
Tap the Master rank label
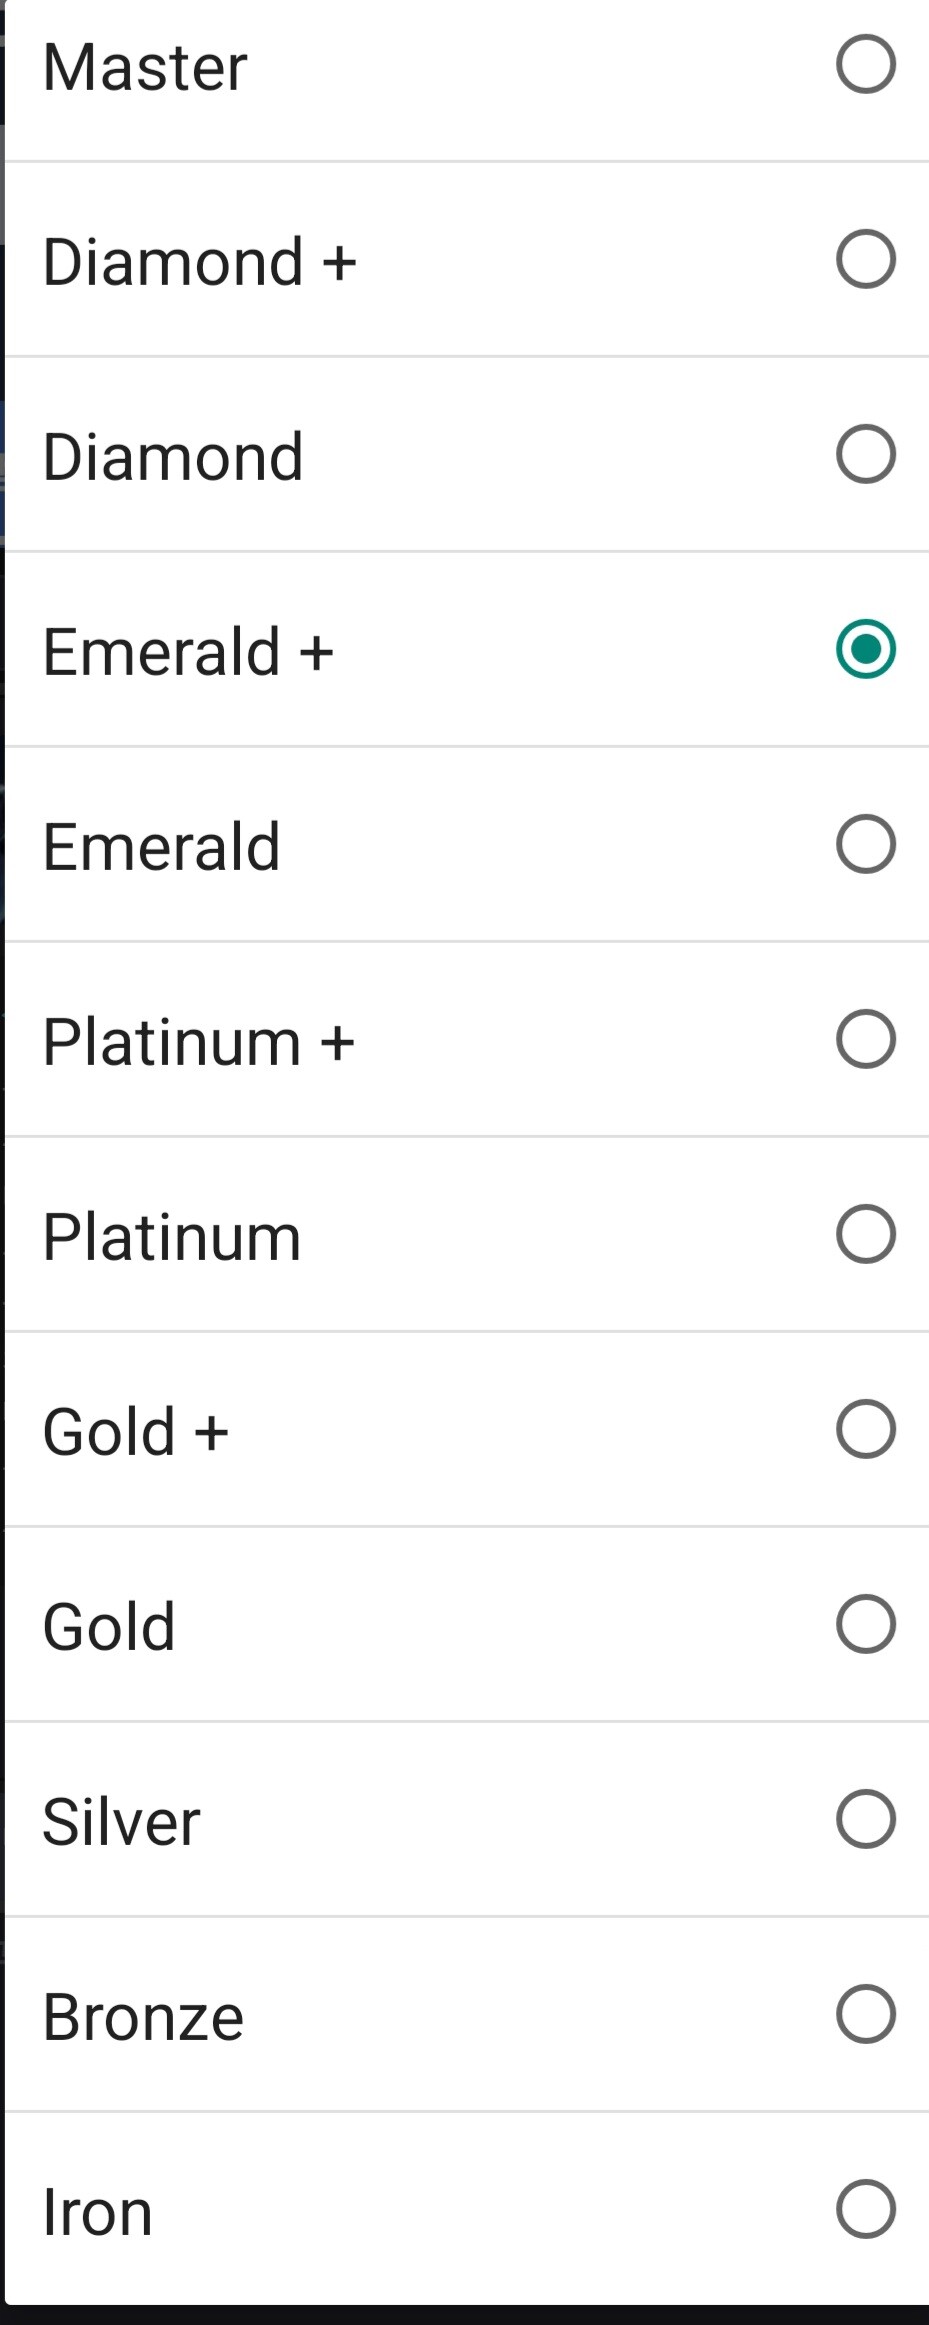145,67
